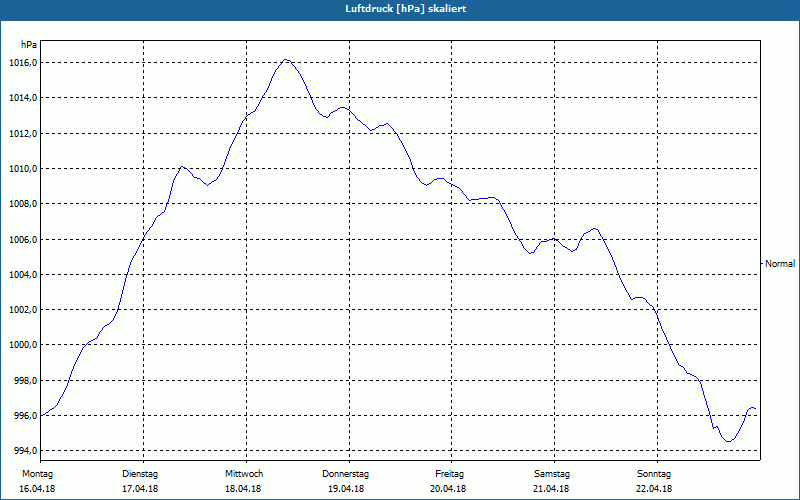Click the date 19.04.18
The image size is (800, 500).
(x=346, y=489)
